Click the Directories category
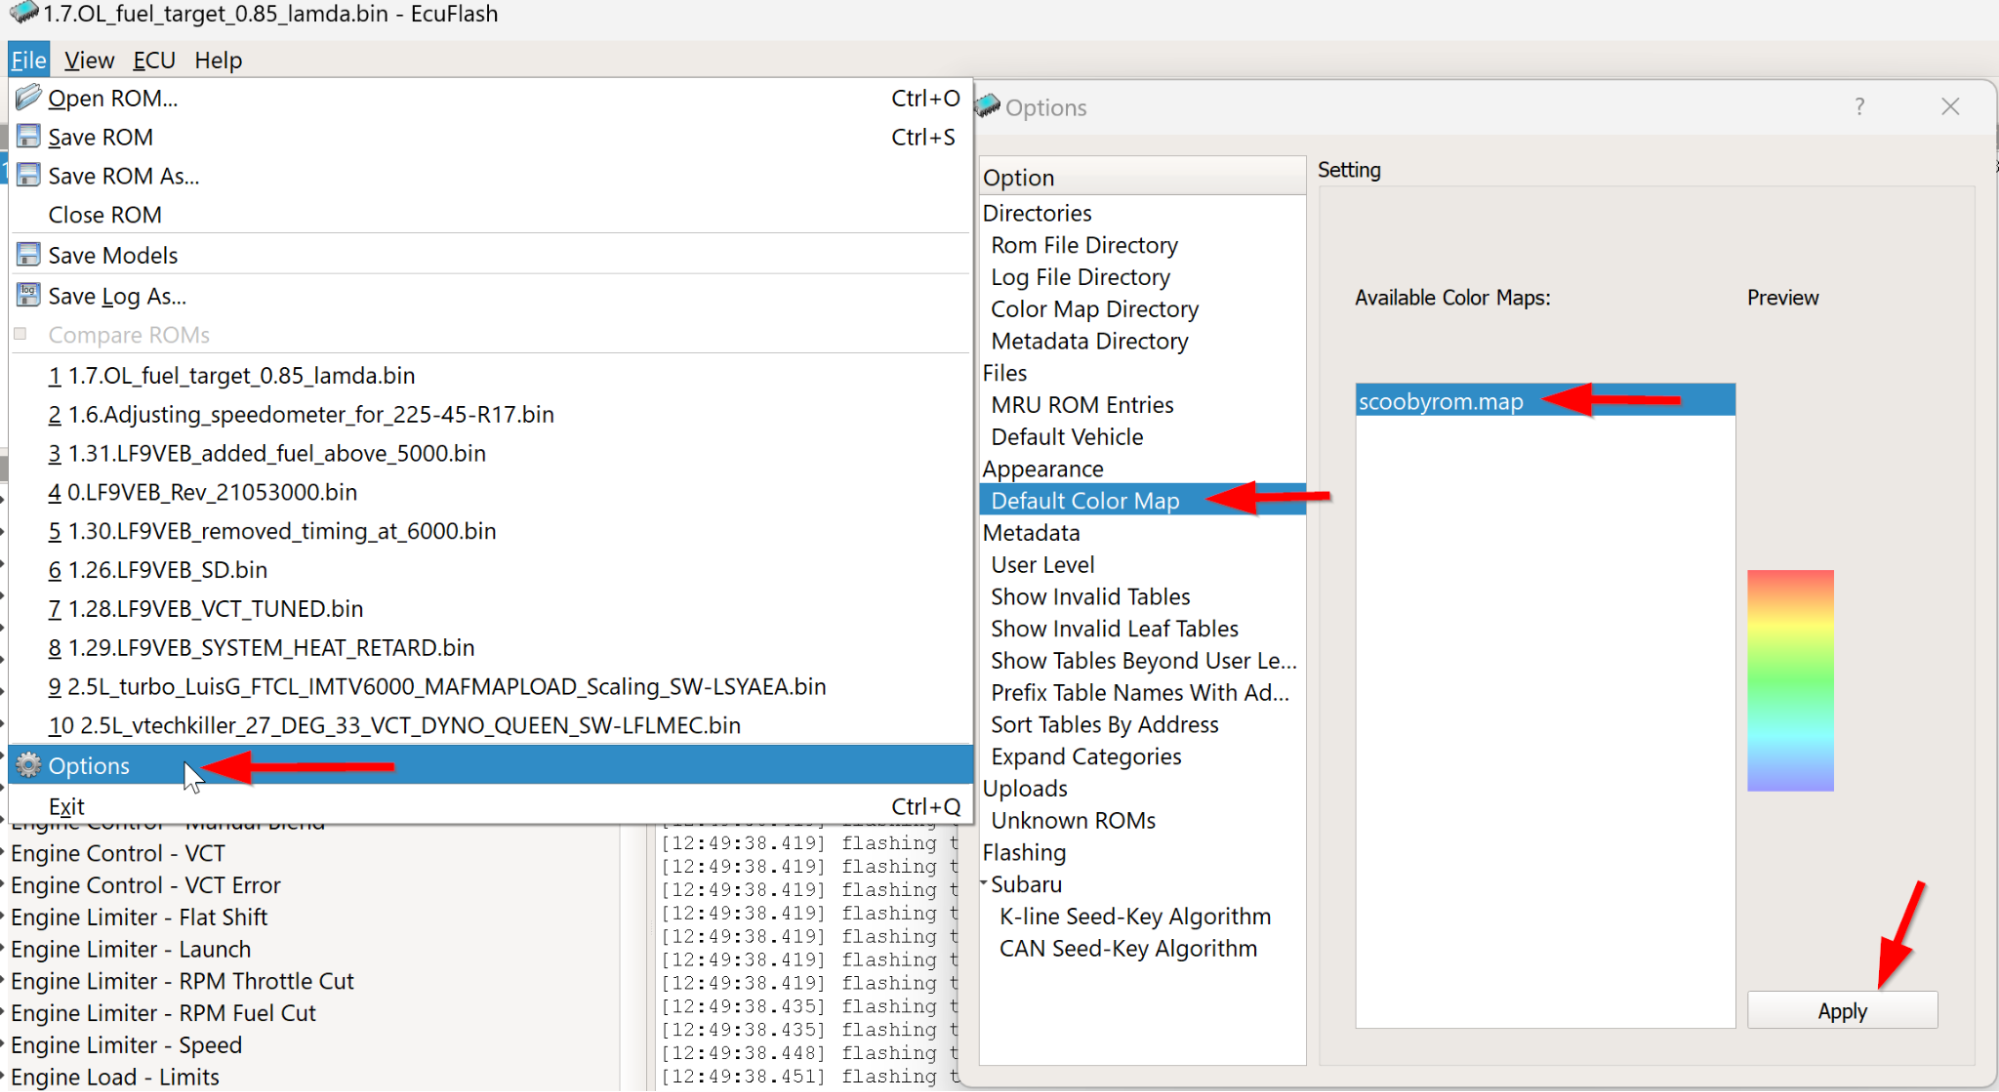 [x=1143, y=213]
